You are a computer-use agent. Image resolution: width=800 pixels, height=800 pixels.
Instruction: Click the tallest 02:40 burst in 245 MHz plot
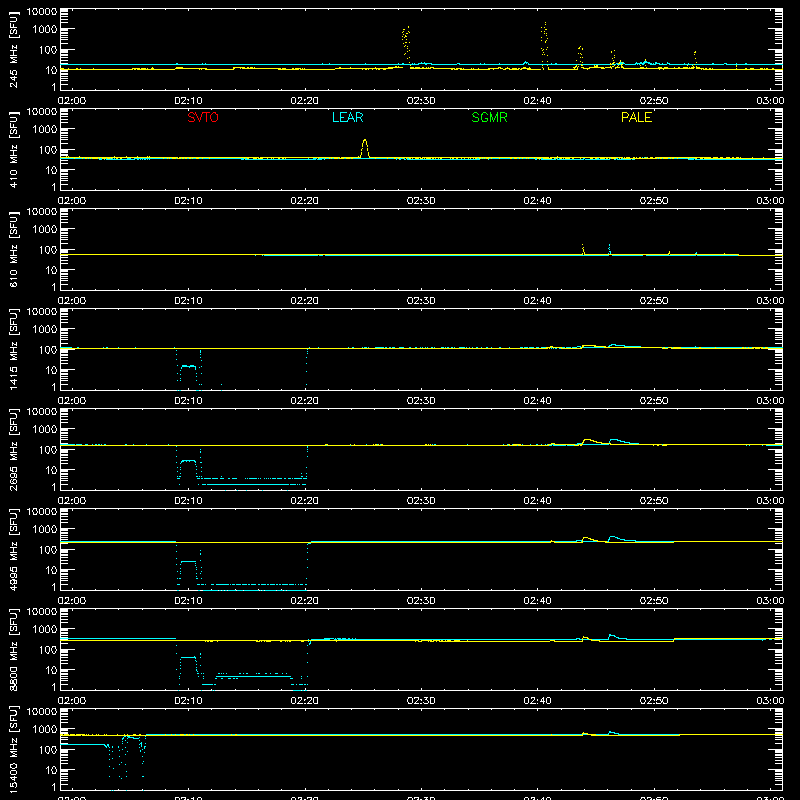click(x=544, y=43)
